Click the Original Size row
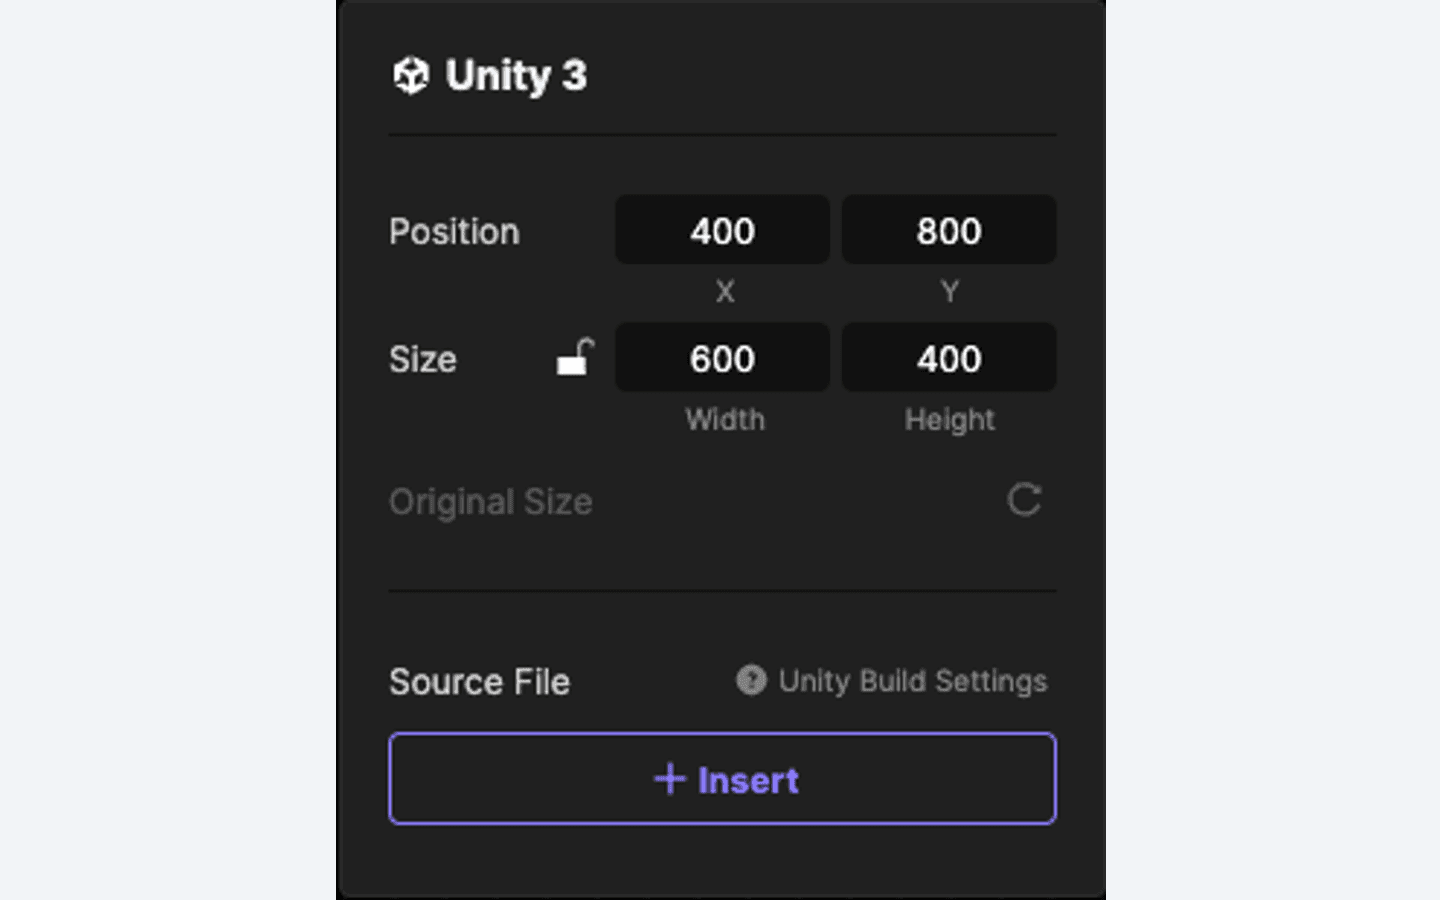Viewport: 1440px width, 900px height. [490, 501]
